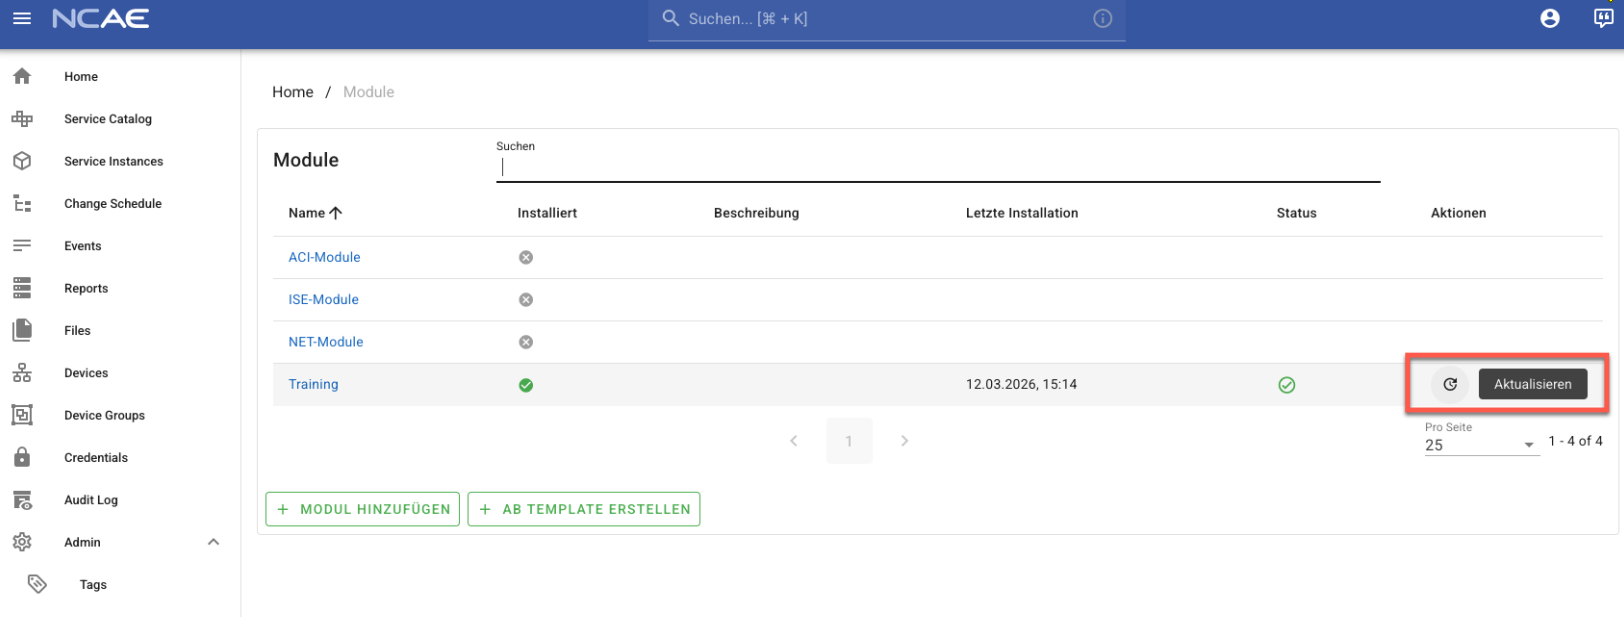Open Tags under Admin
This screenshot has height=617, width=1624.
(93, 584)
